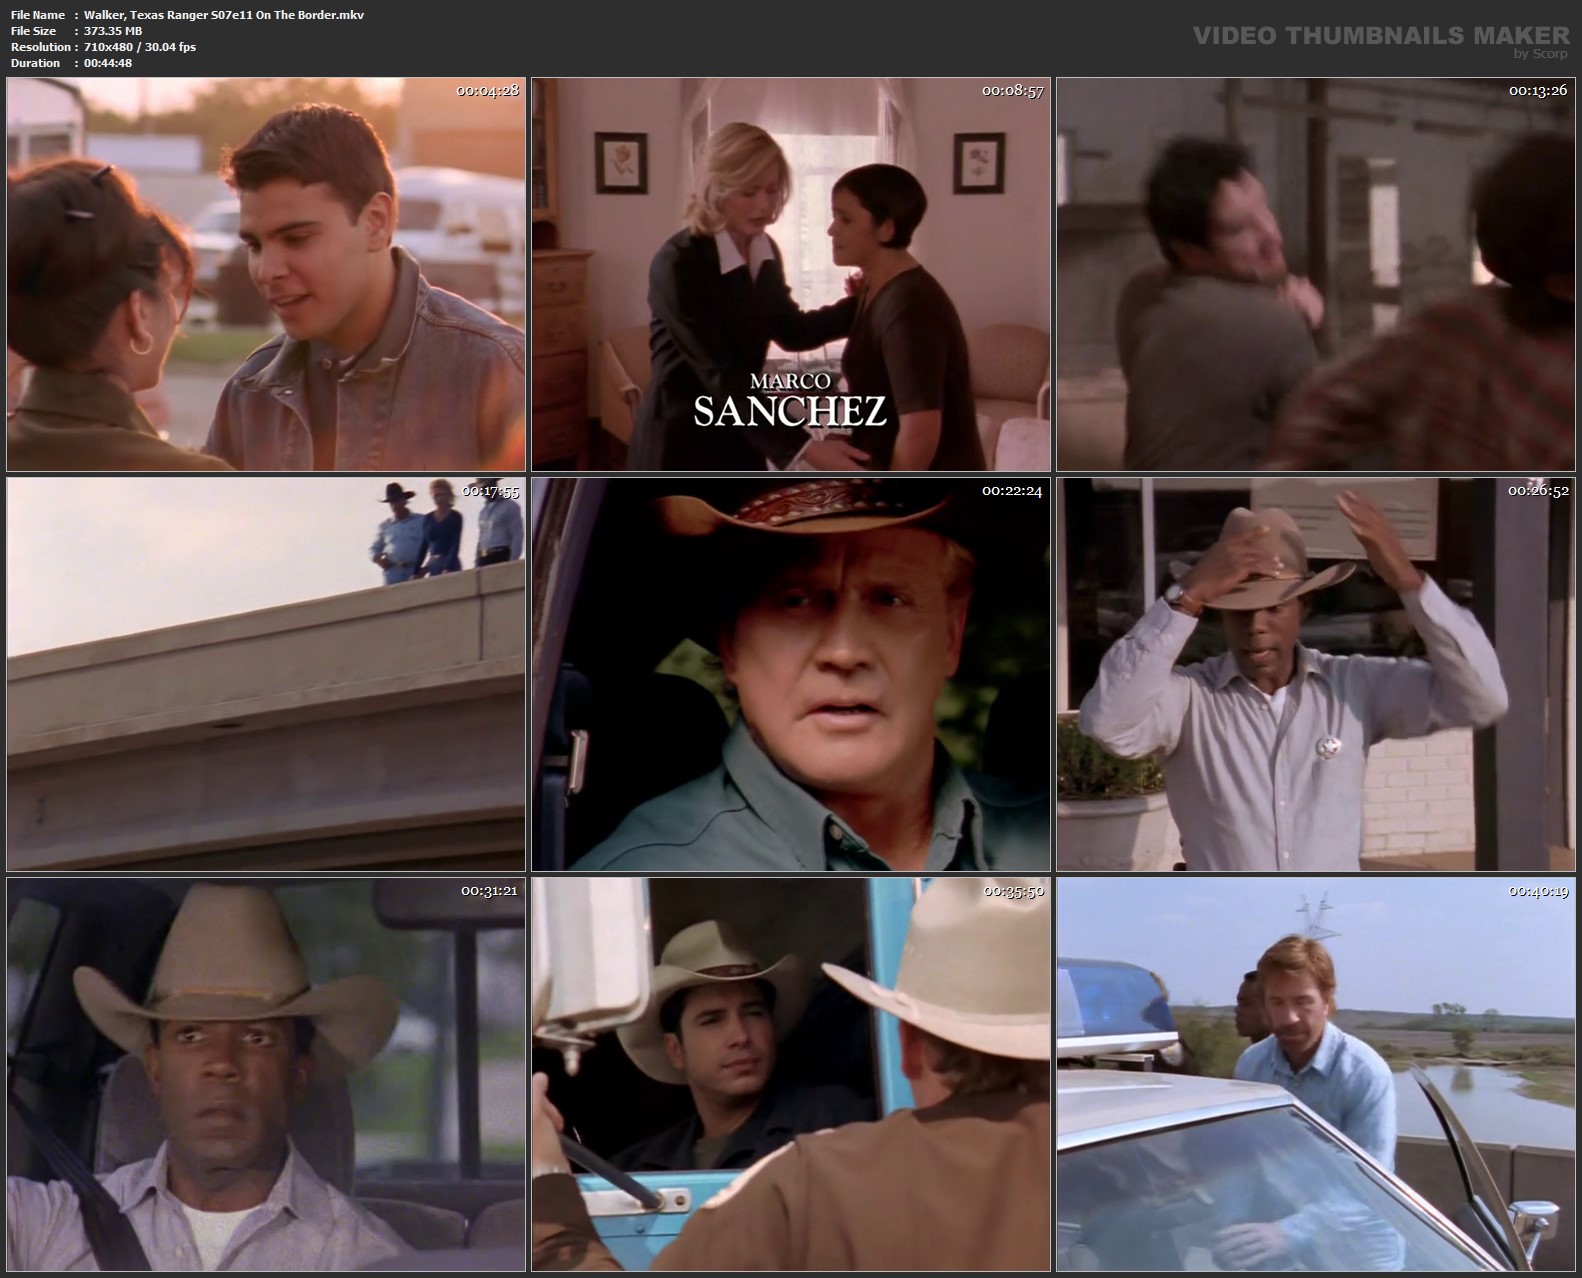Click the 00:26:52 timestamp label
This screenshot has height=1278, width=1582.
click(1538, 491)
